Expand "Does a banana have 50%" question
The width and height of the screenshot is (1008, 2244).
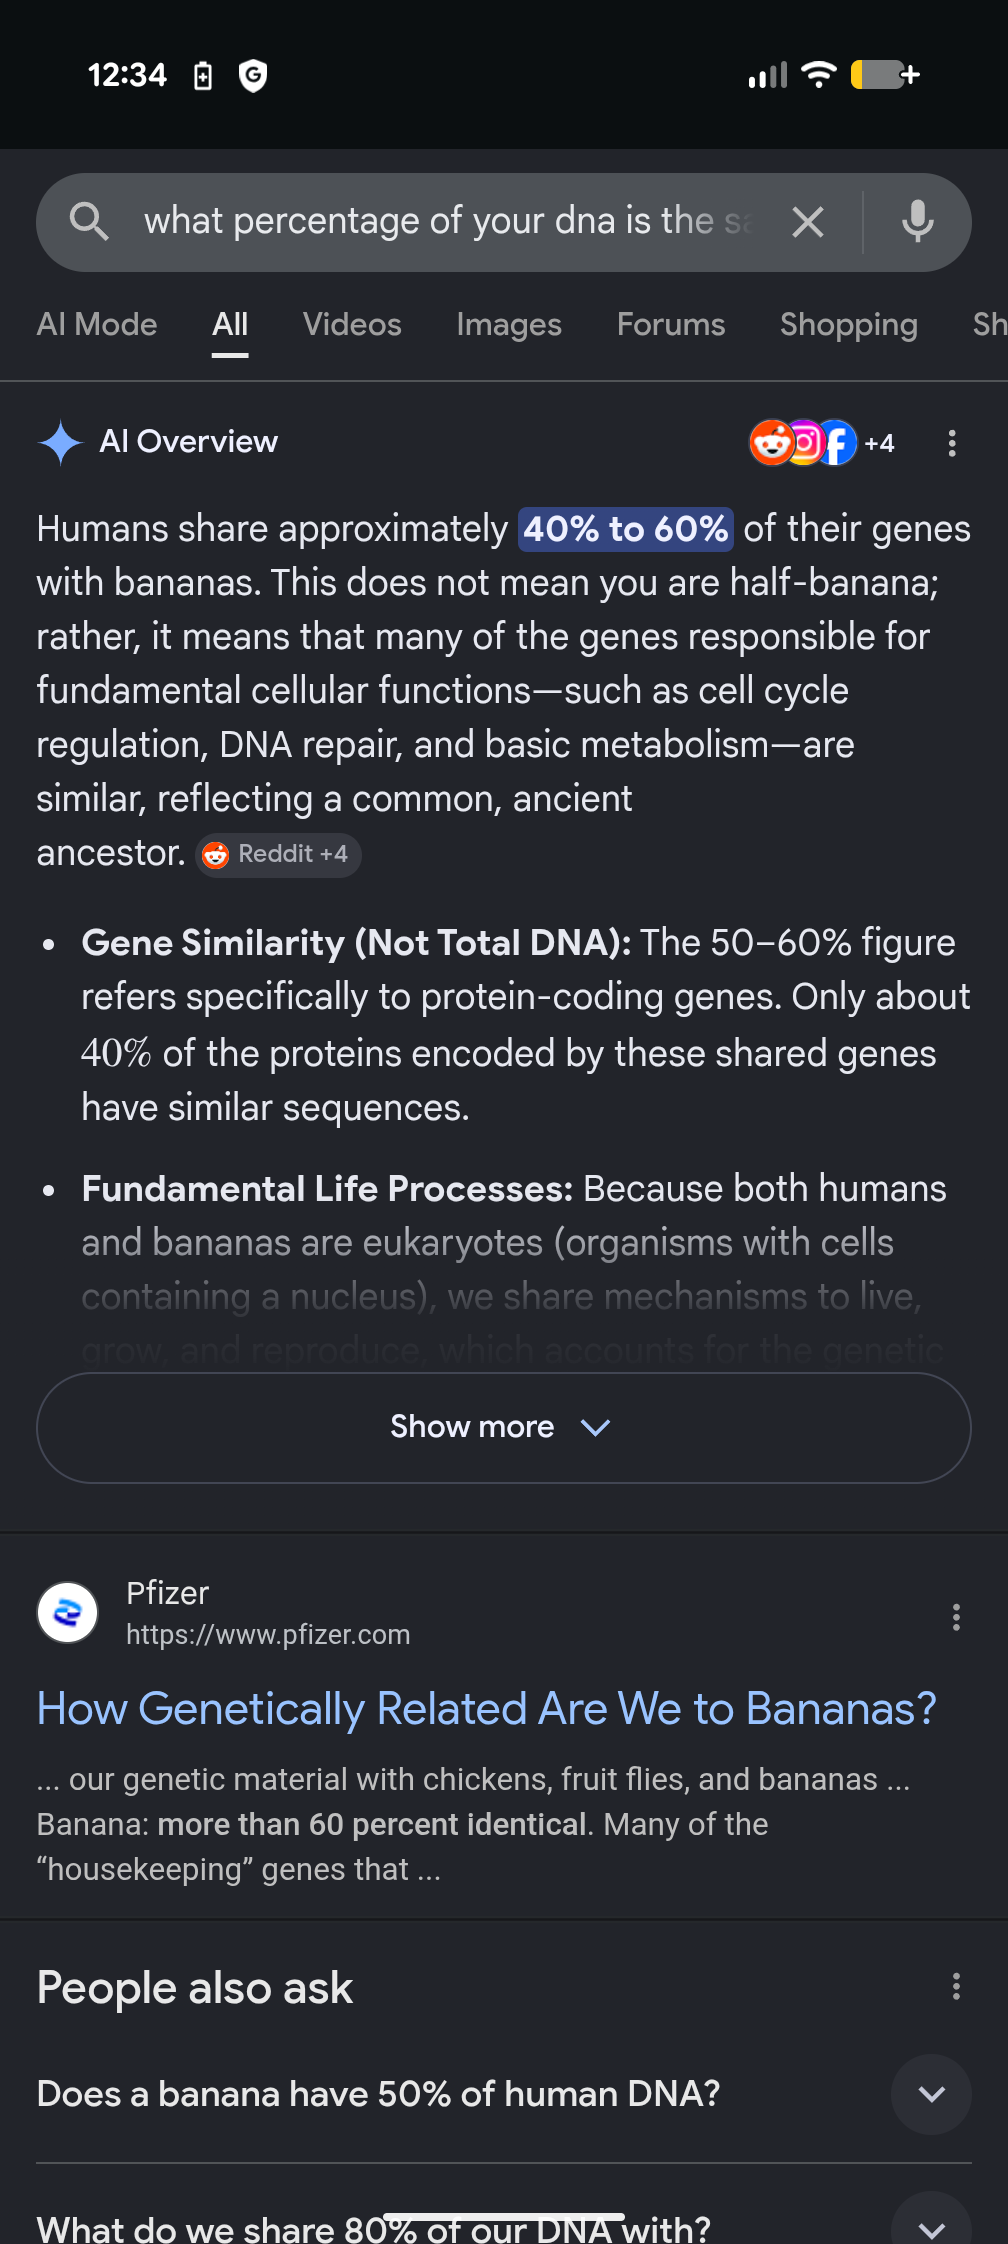931,2094
